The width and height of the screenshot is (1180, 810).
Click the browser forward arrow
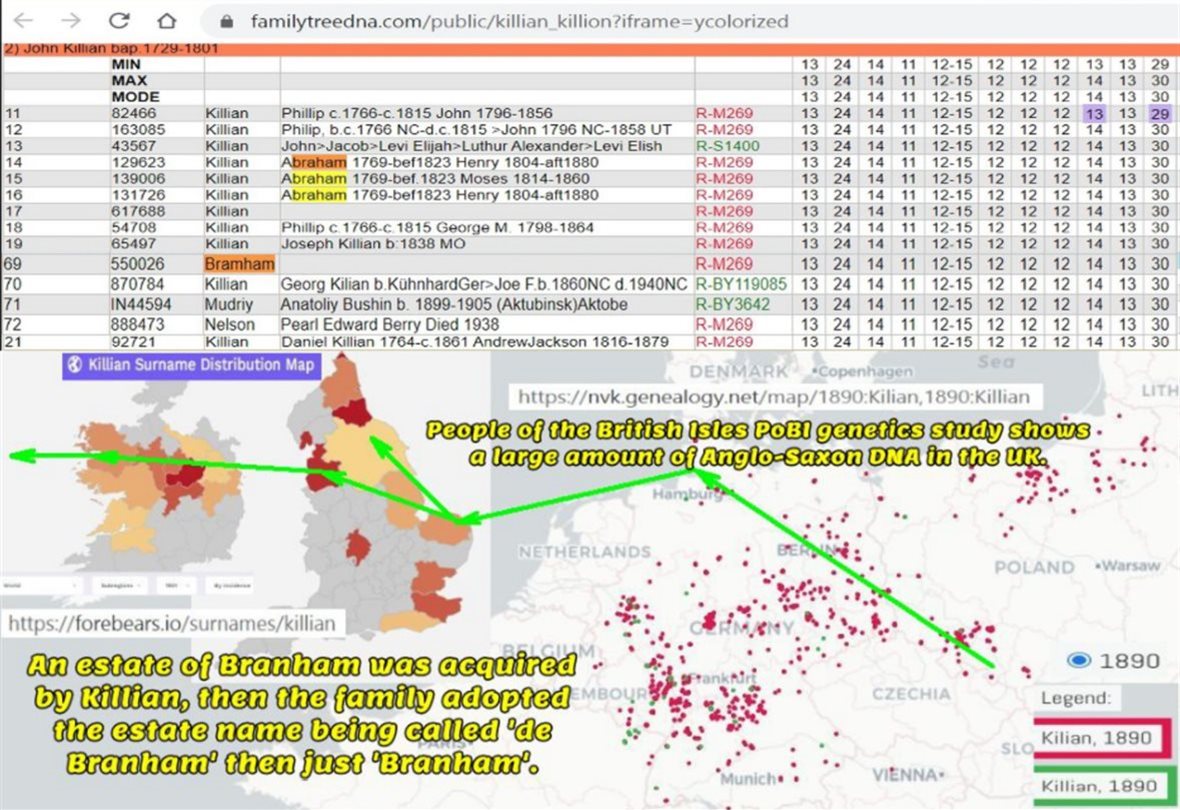[71, 20]
